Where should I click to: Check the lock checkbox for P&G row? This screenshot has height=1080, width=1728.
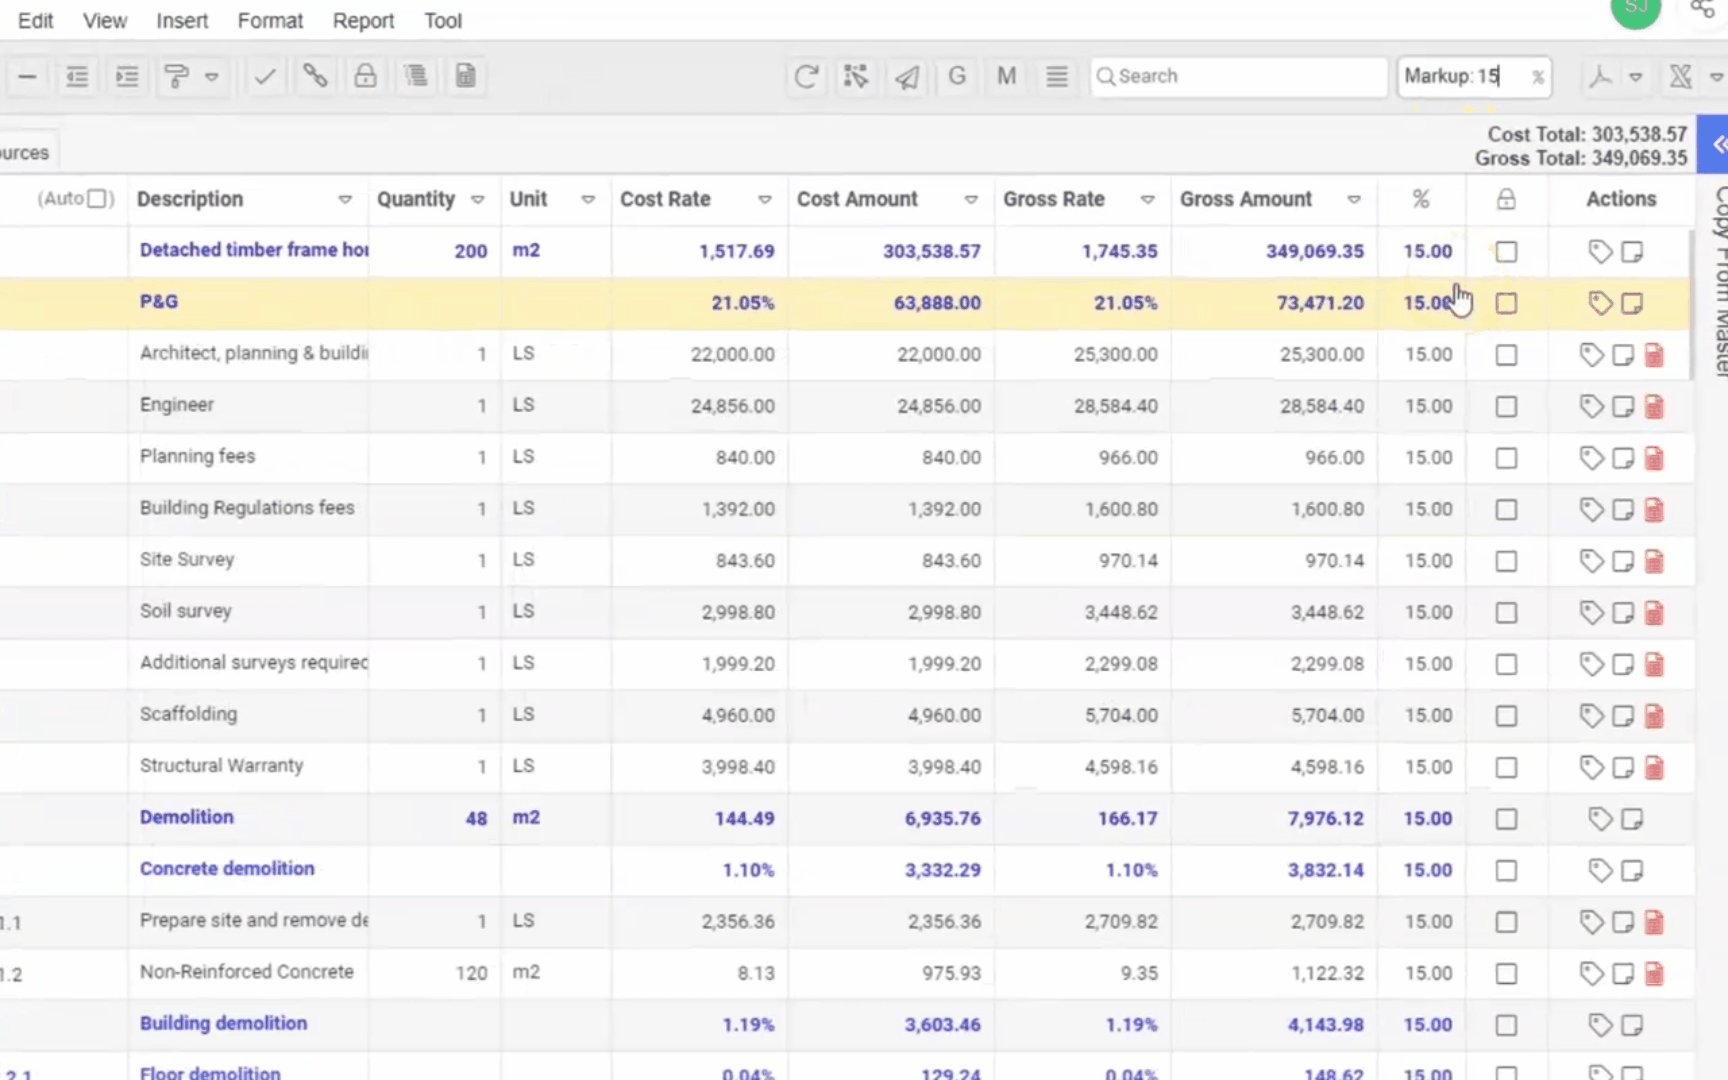click(x=1506, y=303)
